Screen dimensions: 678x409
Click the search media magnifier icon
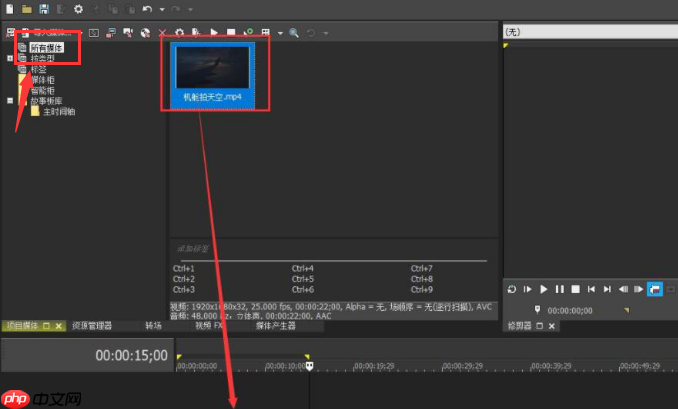coord(294,33)
